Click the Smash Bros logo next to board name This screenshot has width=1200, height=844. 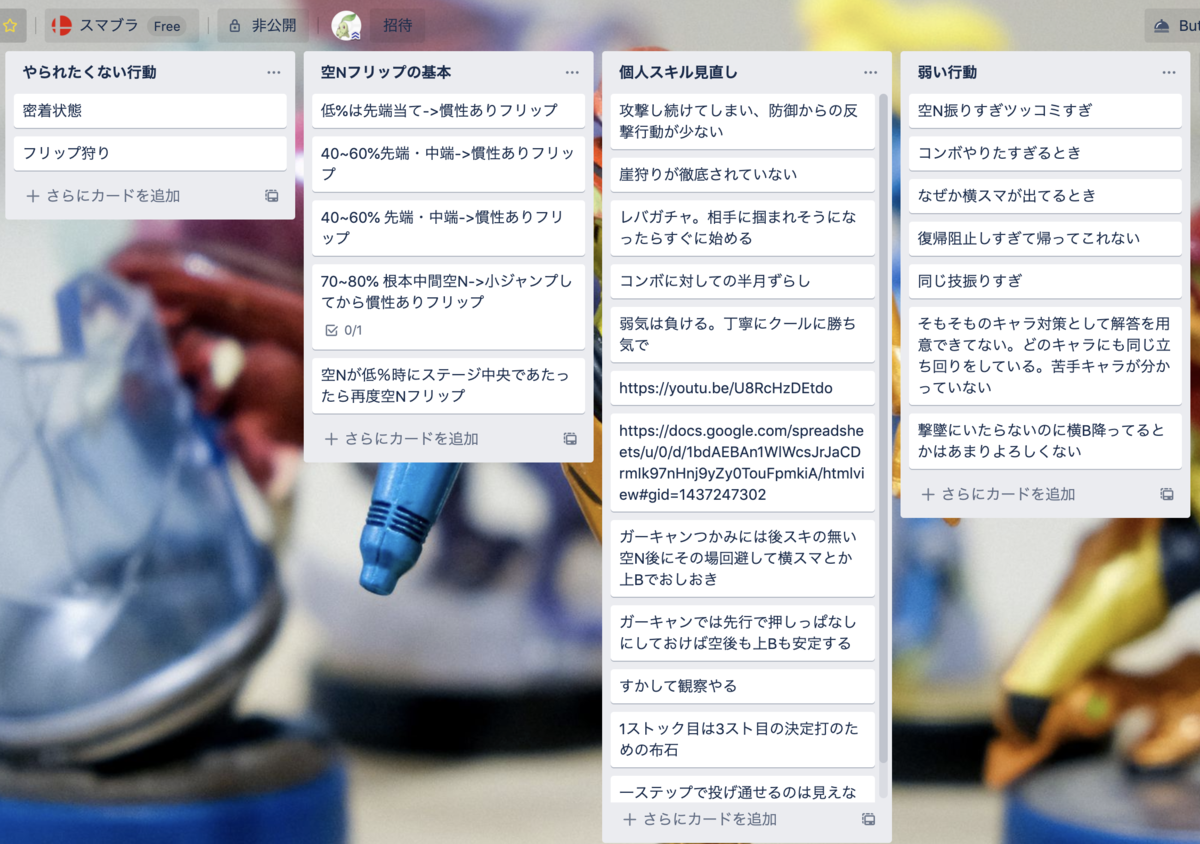point(60,25)
